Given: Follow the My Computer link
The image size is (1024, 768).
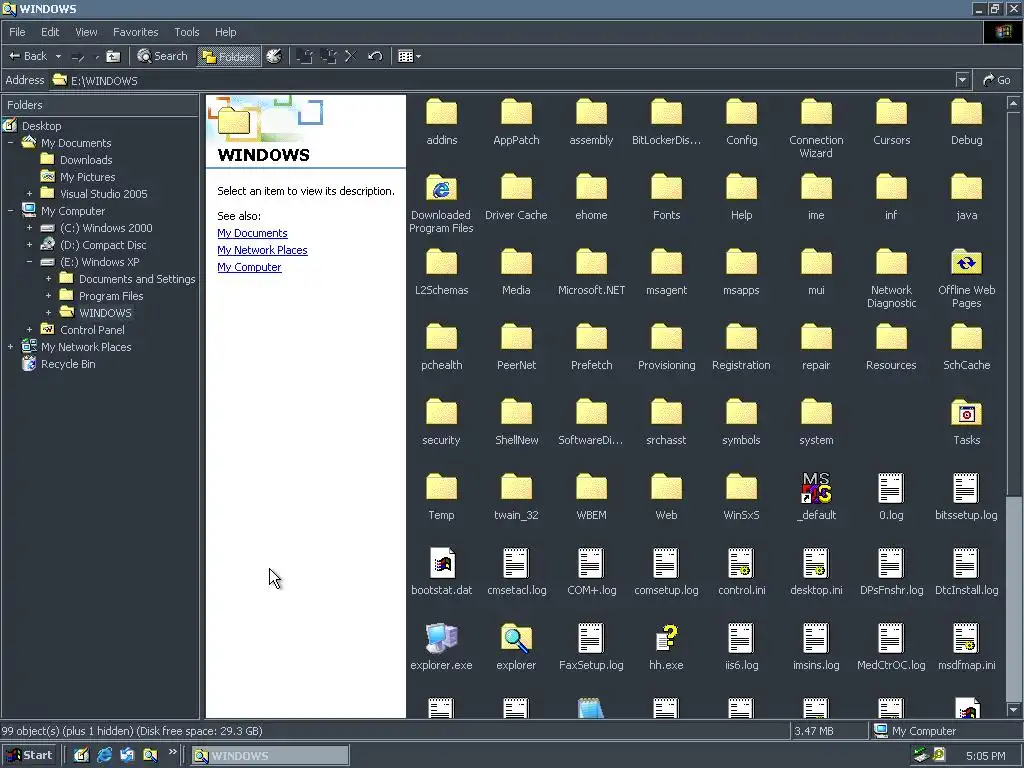Looking at the screenshot, I should tap(249, 267).
